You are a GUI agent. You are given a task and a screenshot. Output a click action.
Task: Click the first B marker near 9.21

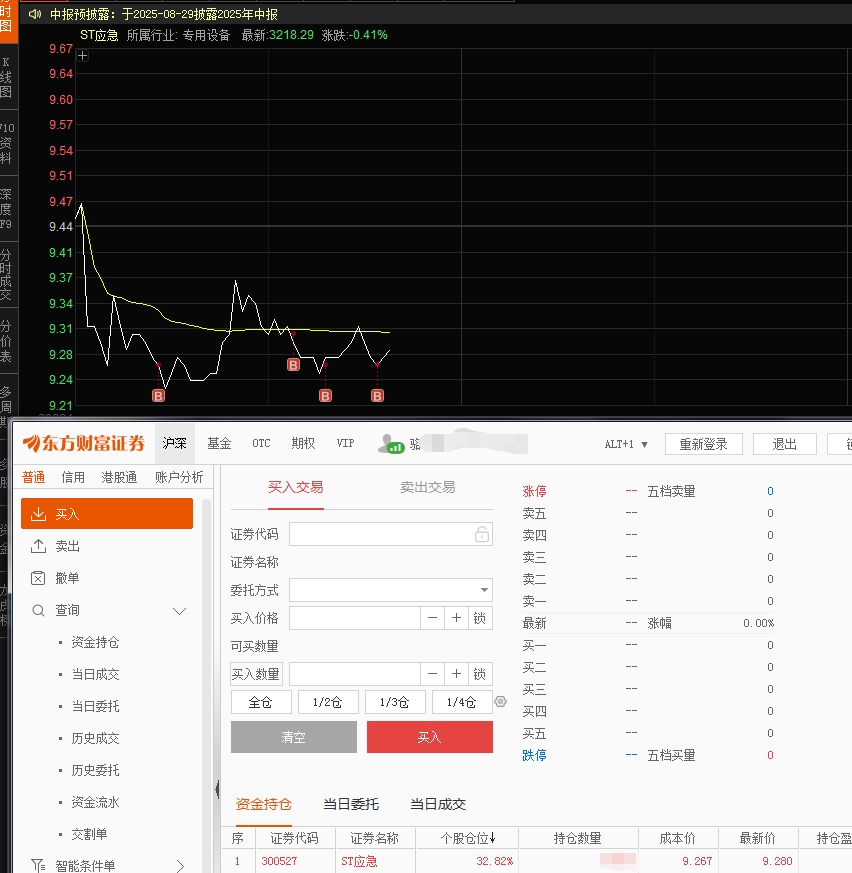pos(158,396)
